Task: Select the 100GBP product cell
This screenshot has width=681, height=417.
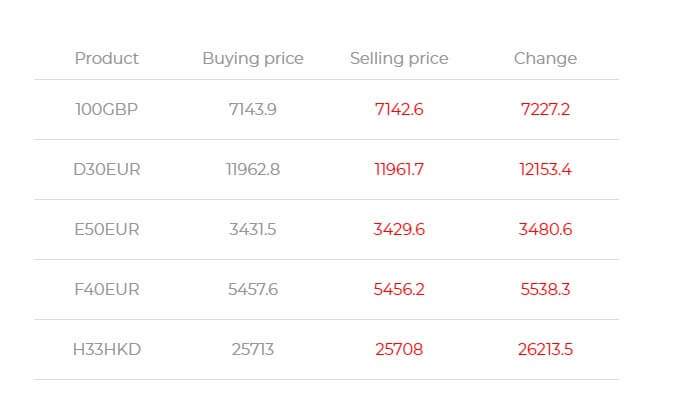Action: click(x=106, y=109)
